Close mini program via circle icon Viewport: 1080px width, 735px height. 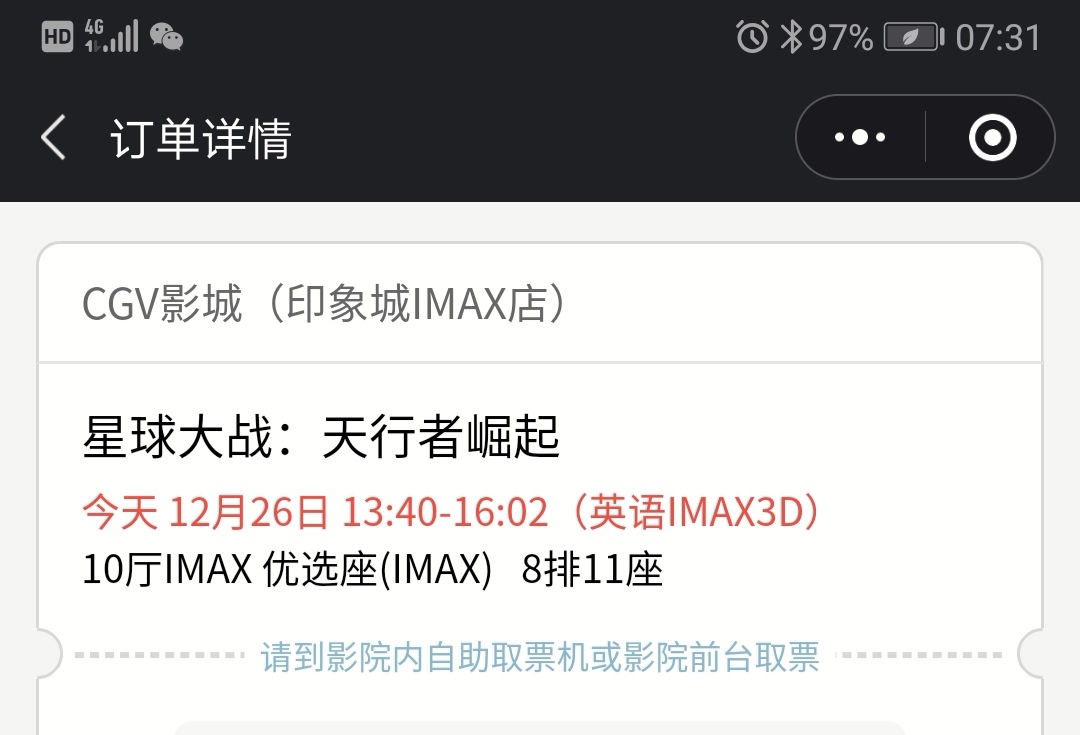click(x=992, y=137)
